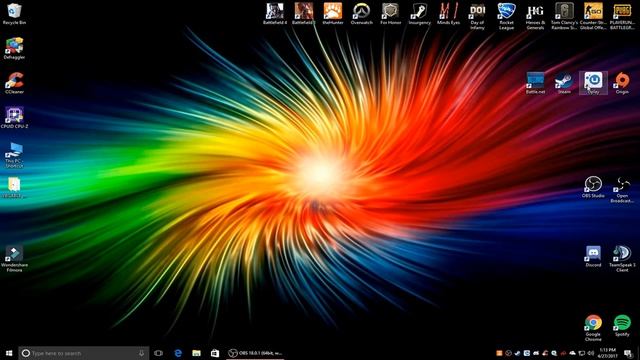
Task: Select the Spotify desktop shortcut
Action: [x=622, y=325]
